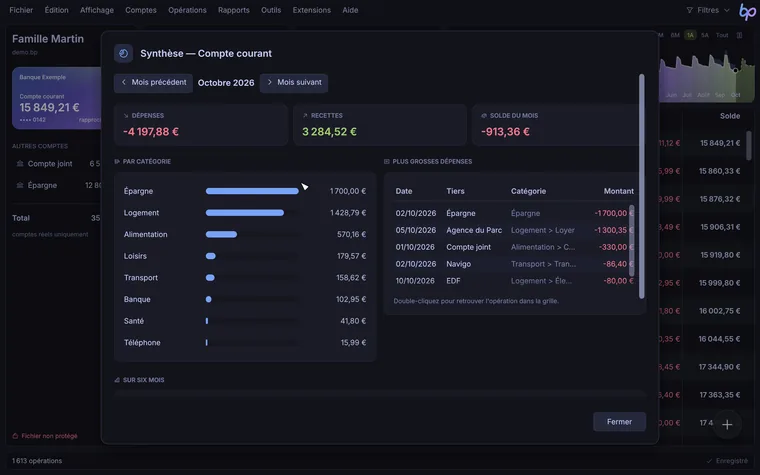Switch chart period to 5A
This screenshot has width=760, height=475.
705,35
